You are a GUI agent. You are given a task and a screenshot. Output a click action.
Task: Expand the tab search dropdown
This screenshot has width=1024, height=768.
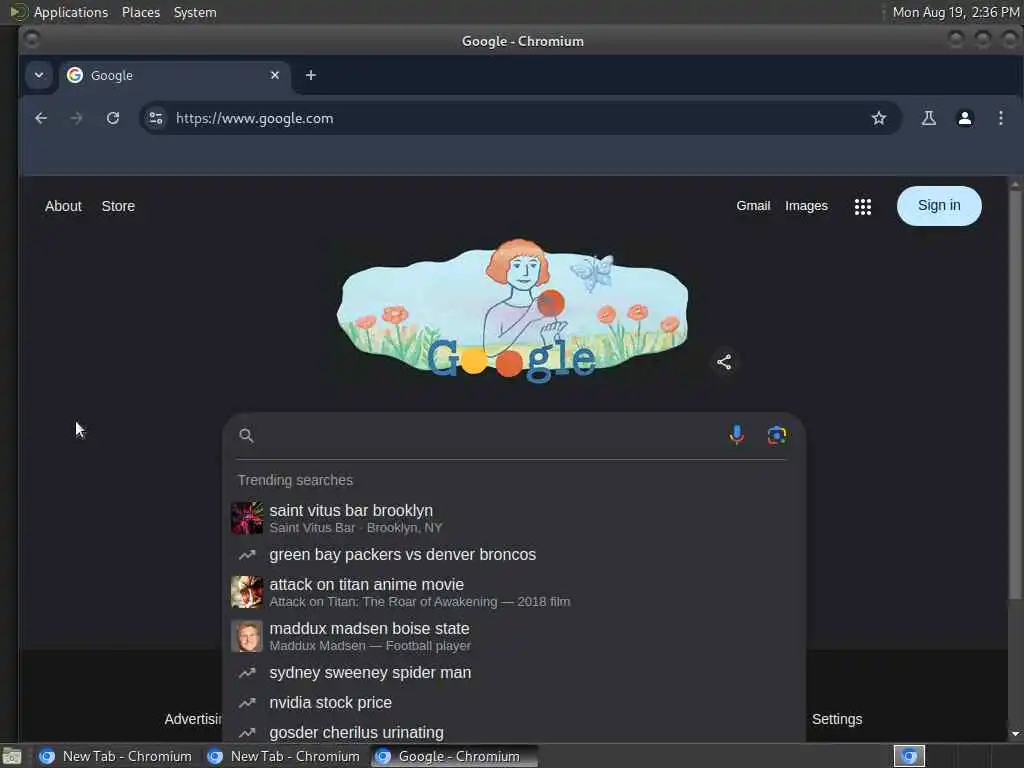click(39, 75)
